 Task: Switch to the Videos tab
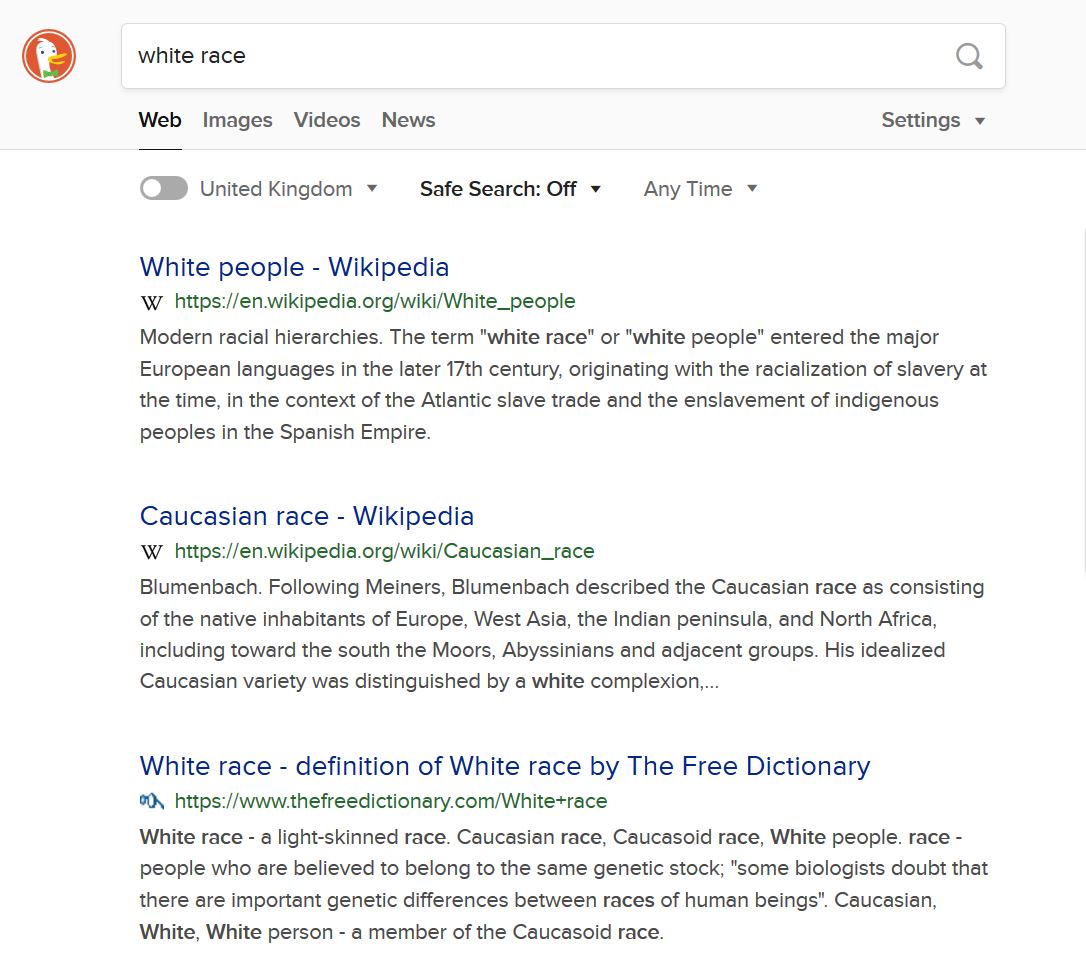pos(327,120)
